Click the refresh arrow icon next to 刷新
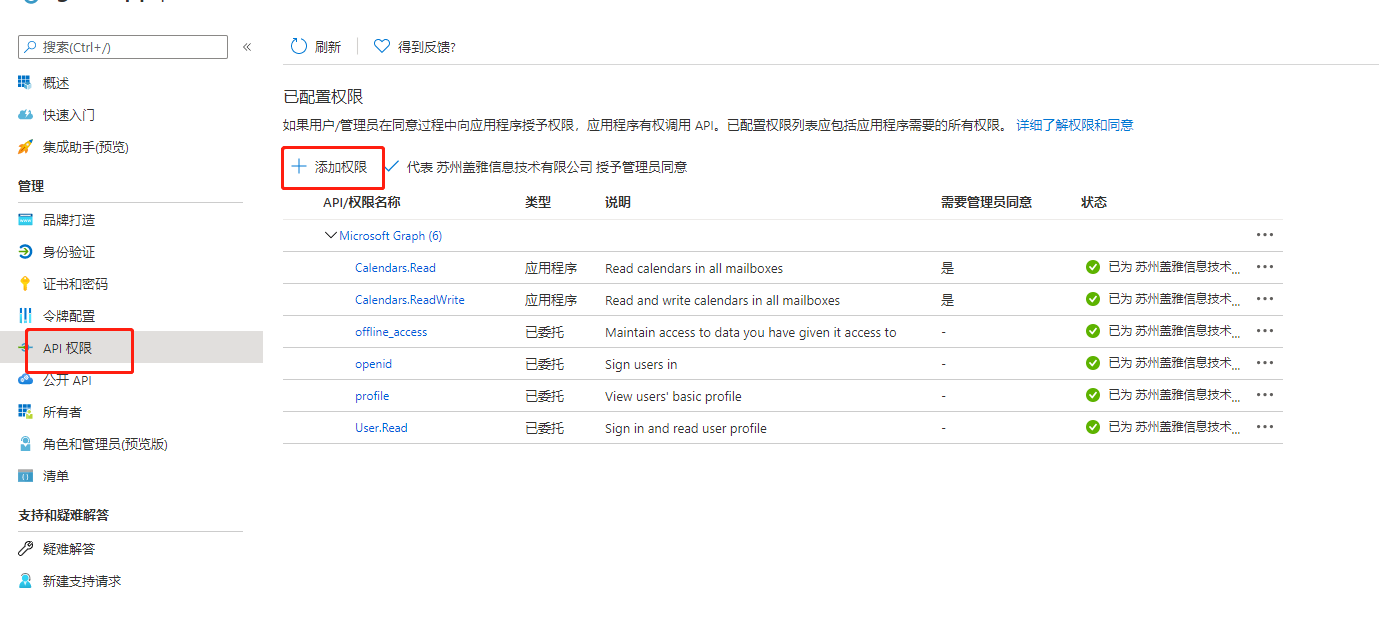Image resolution: width=1379 pixels, height=624 pixels. point(298,46)
